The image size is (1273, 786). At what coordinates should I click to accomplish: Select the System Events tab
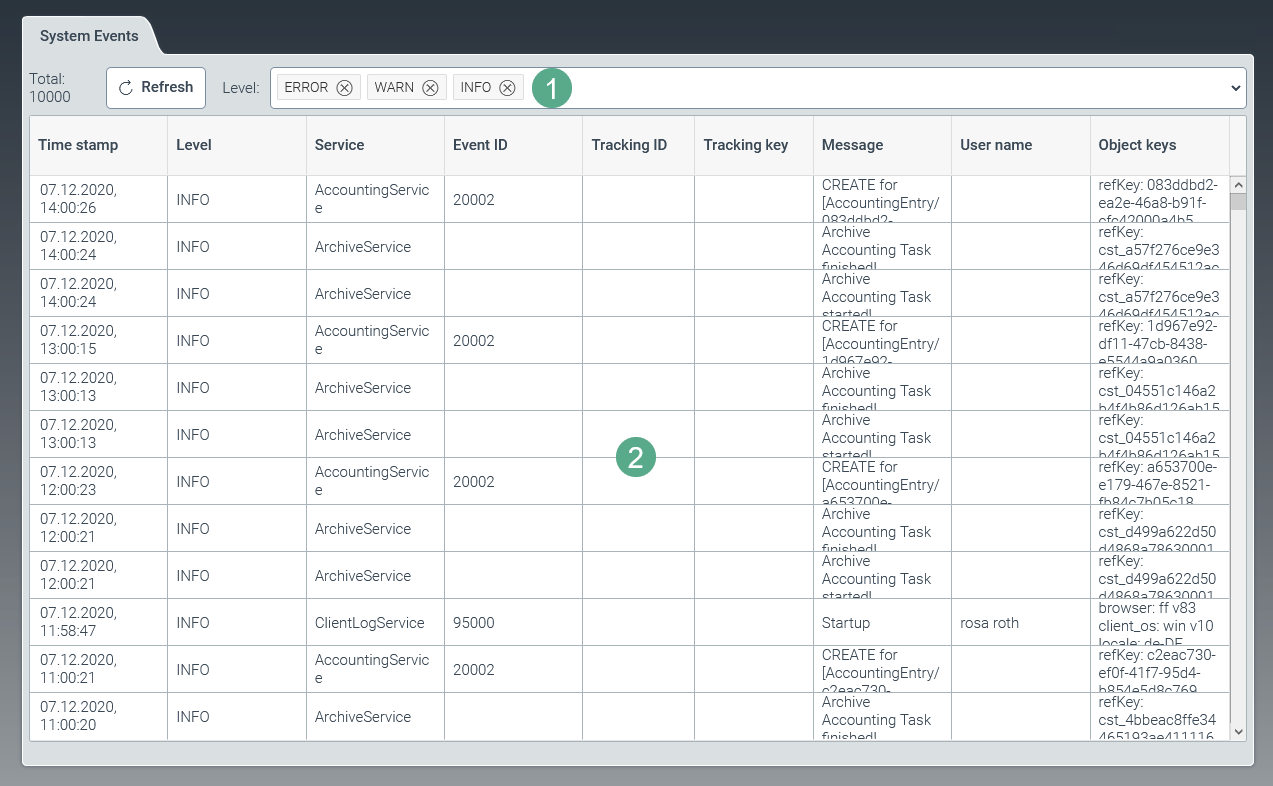coord(89,36)
